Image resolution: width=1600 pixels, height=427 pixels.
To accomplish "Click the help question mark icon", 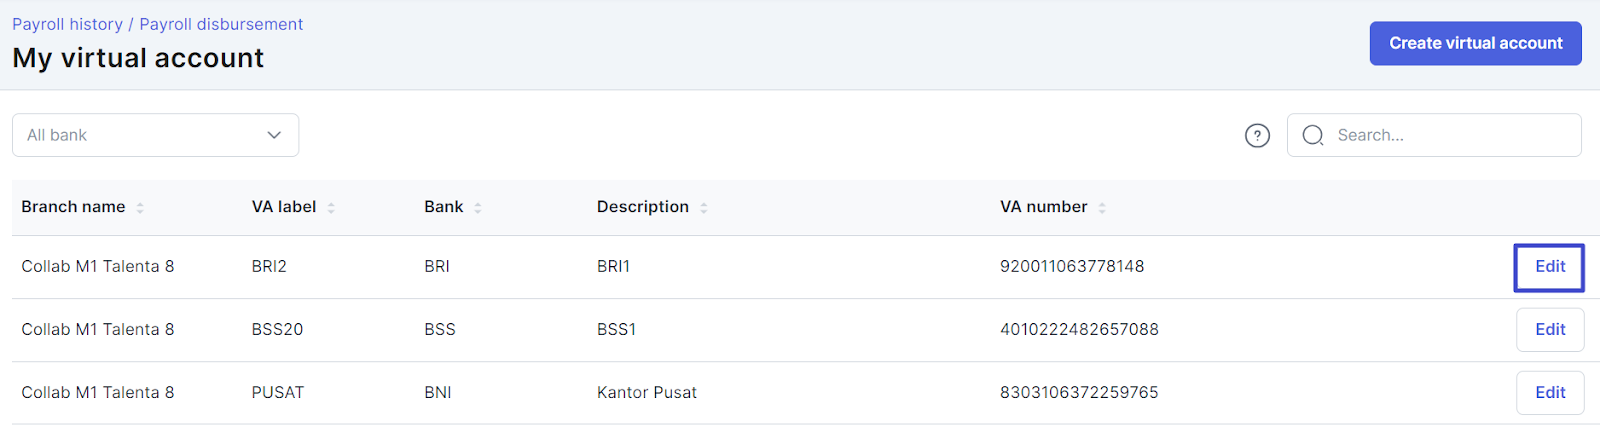I will [1257, 135].
